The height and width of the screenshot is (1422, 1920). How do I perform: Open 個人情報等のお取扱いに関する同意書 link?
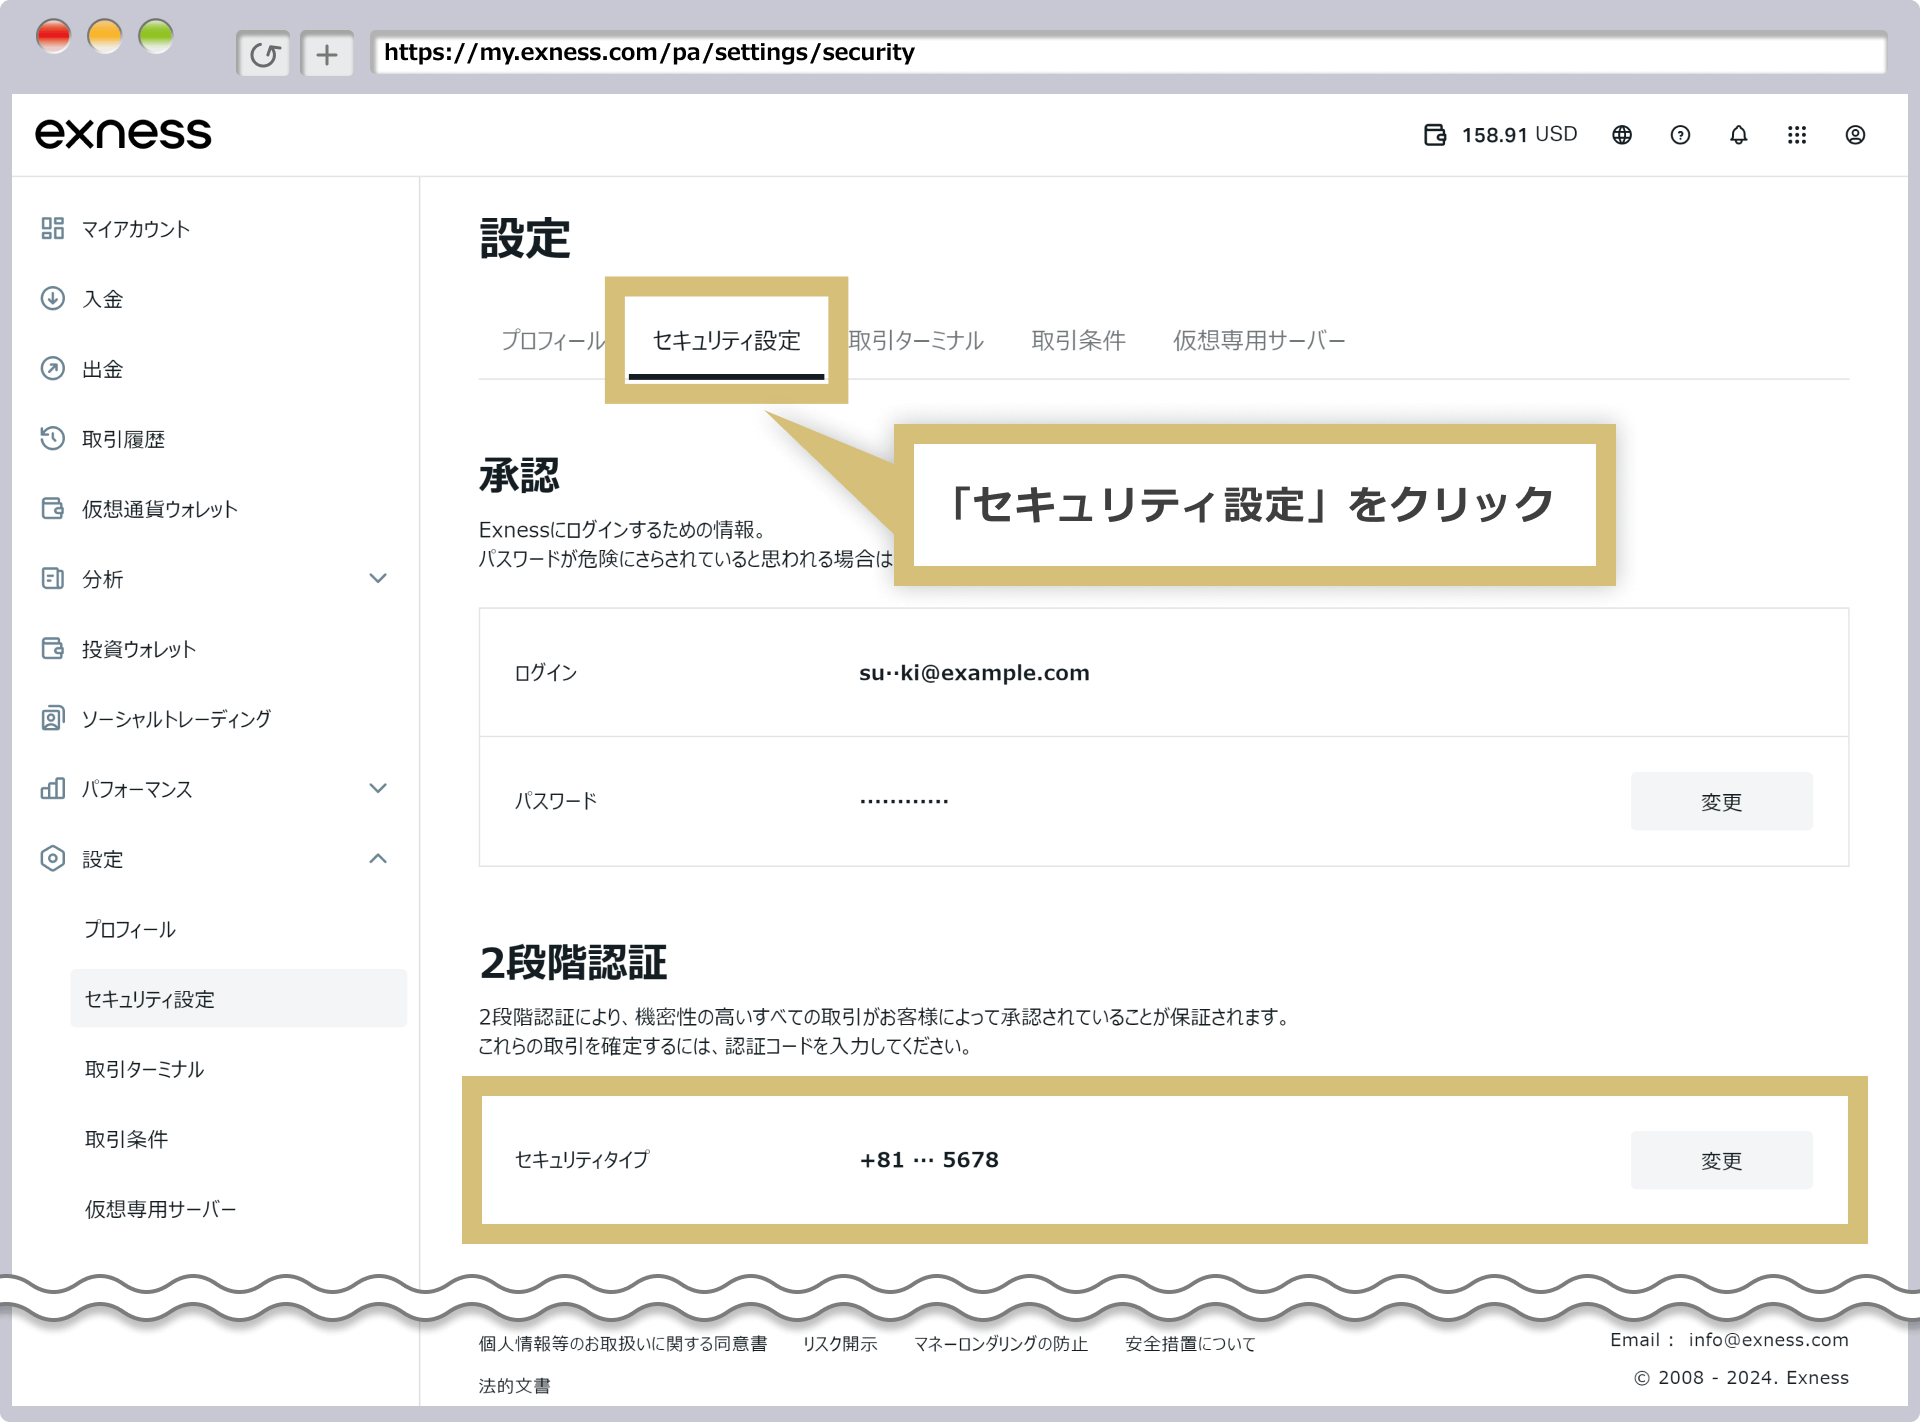coord(622,1344)
